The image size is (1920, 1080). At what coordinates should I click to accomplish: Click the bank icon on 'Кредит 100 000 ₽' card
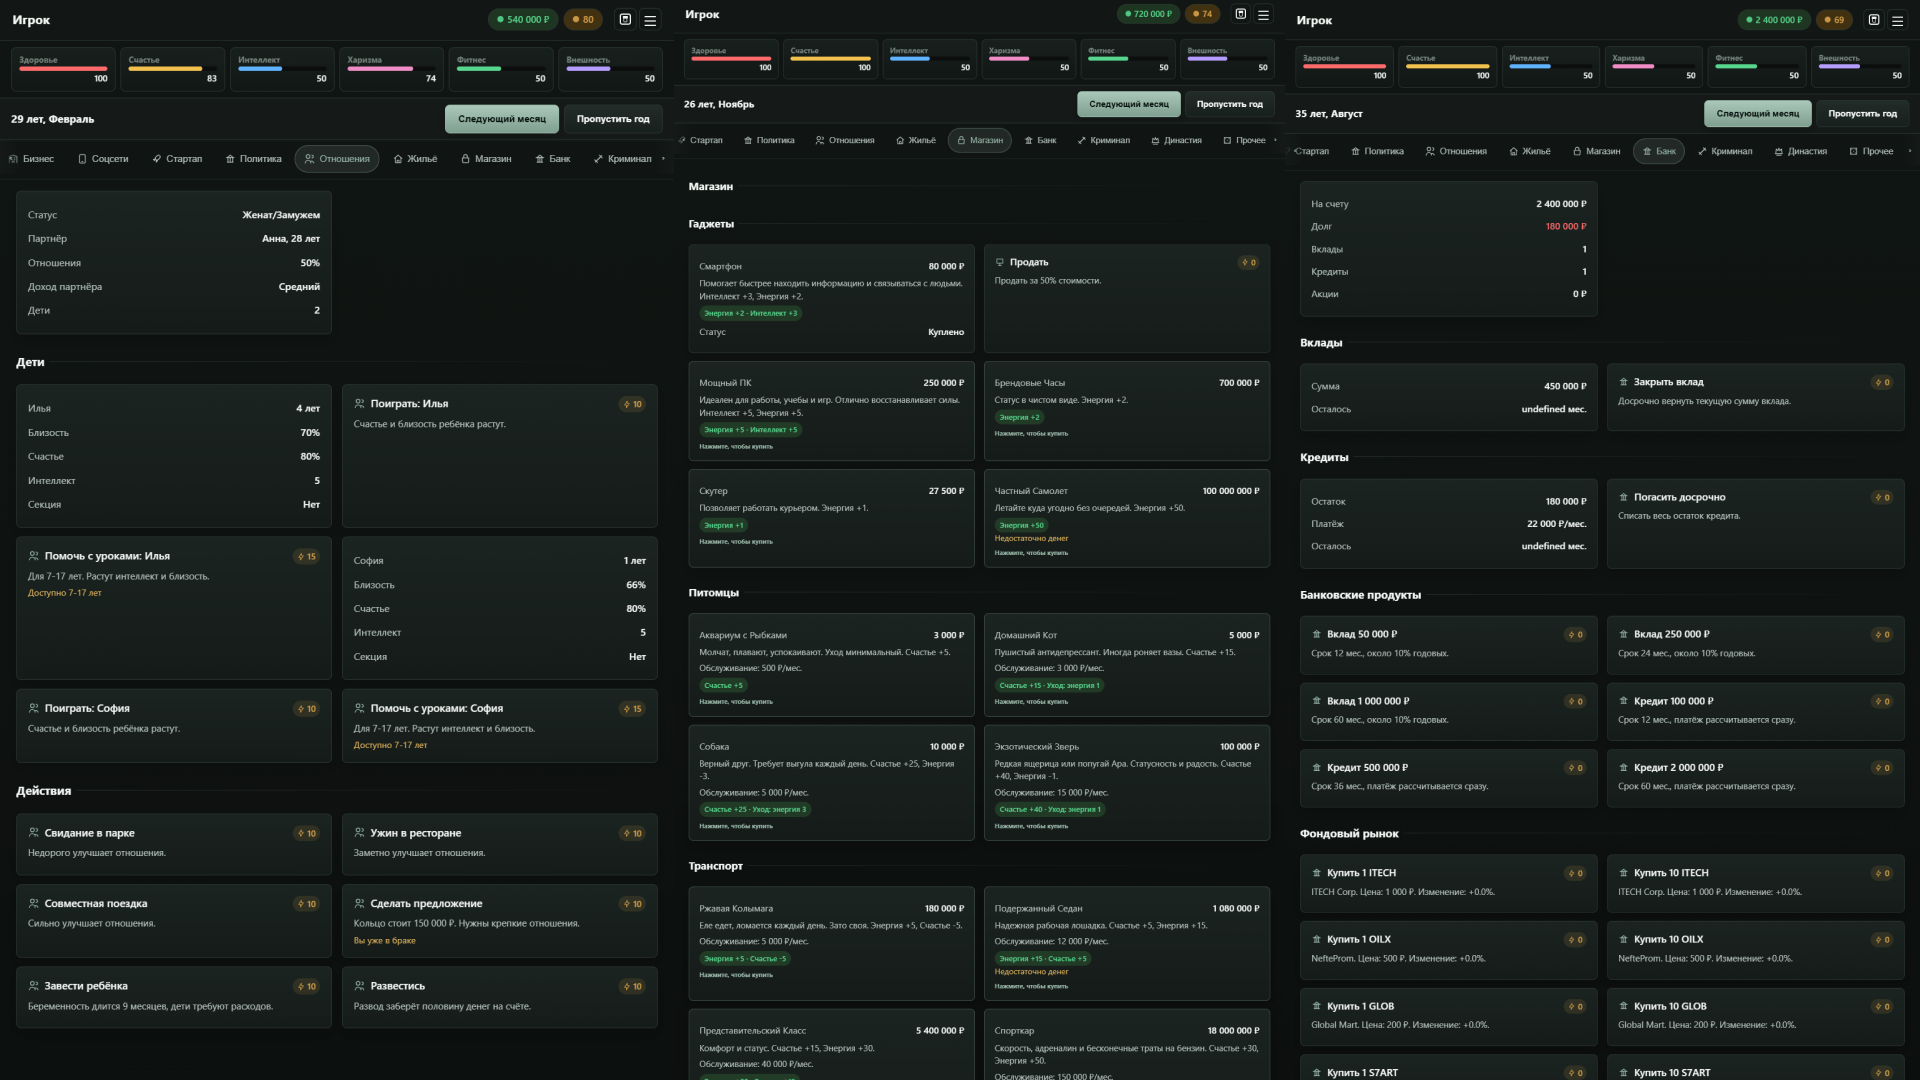(x=1623, y=701)
